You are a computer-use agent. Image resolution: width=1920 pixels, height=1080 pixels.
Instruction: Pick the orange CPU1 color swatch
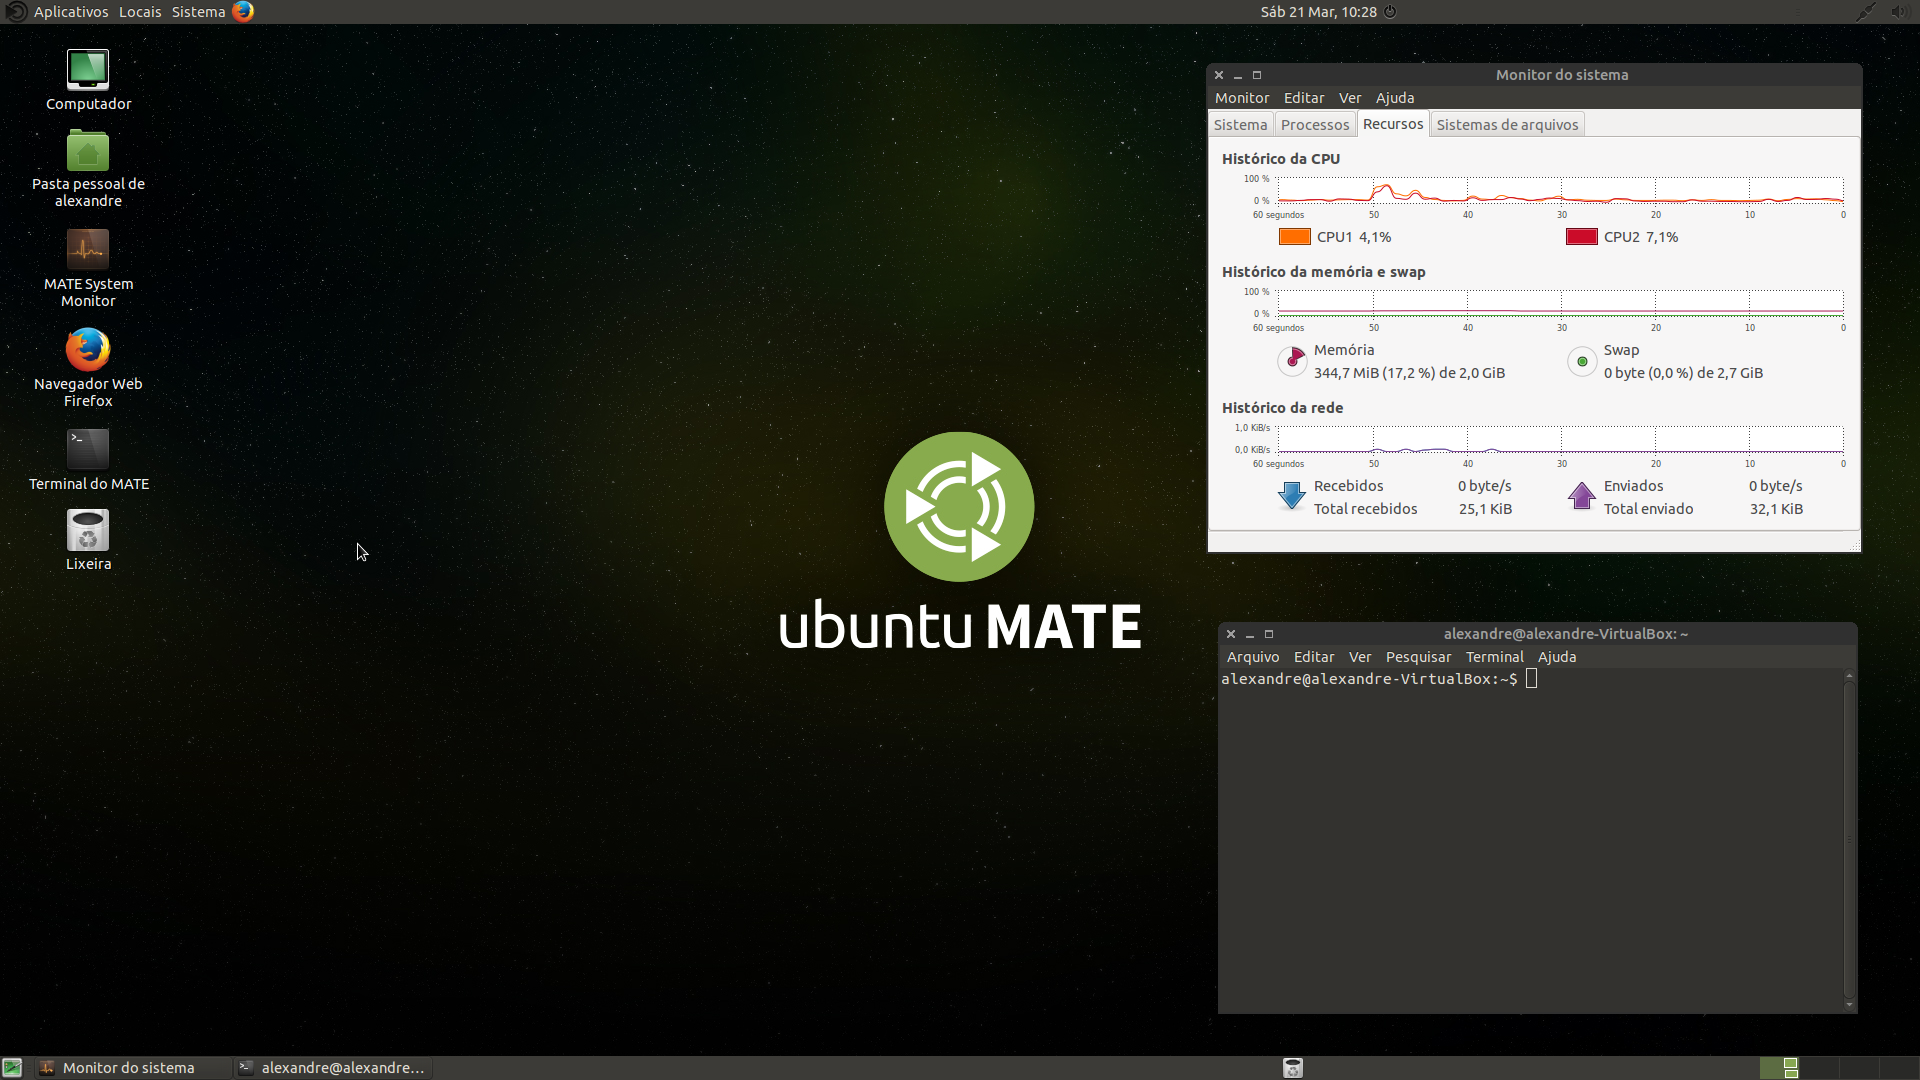[x=1294, y=237]
